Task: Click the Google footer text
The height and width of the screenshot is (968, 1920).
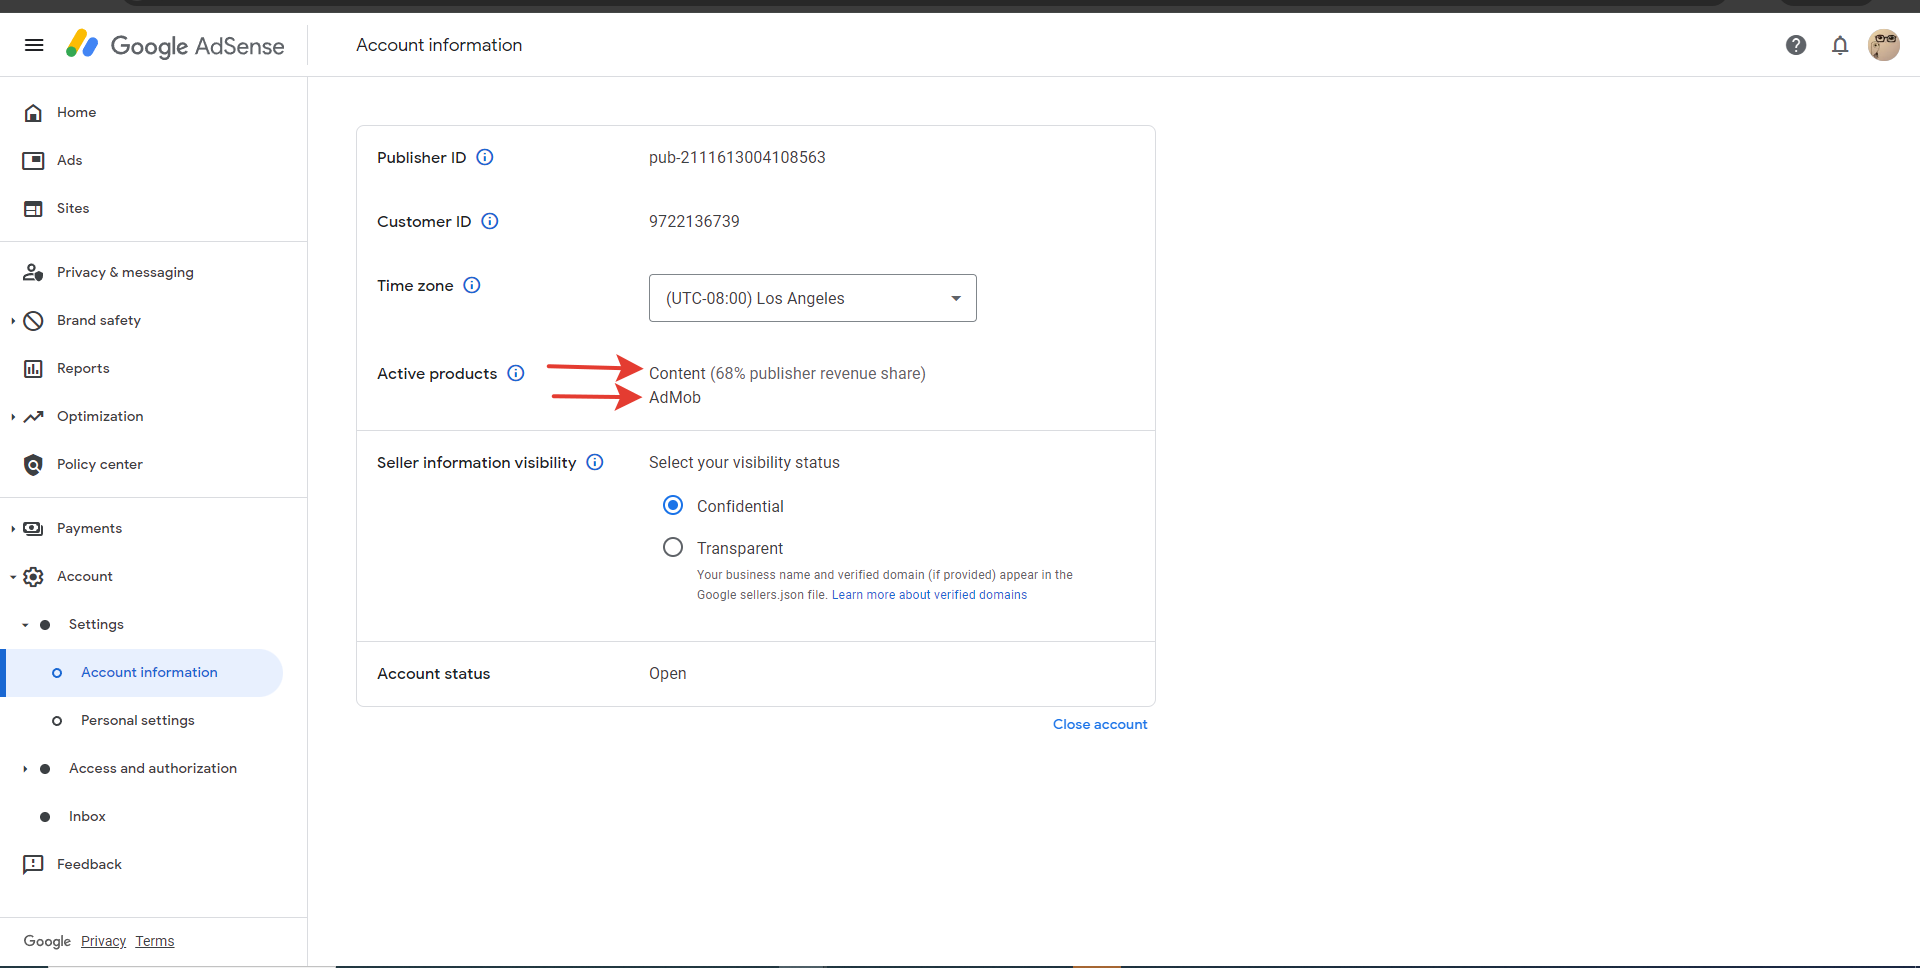Action: coord(47,941)
